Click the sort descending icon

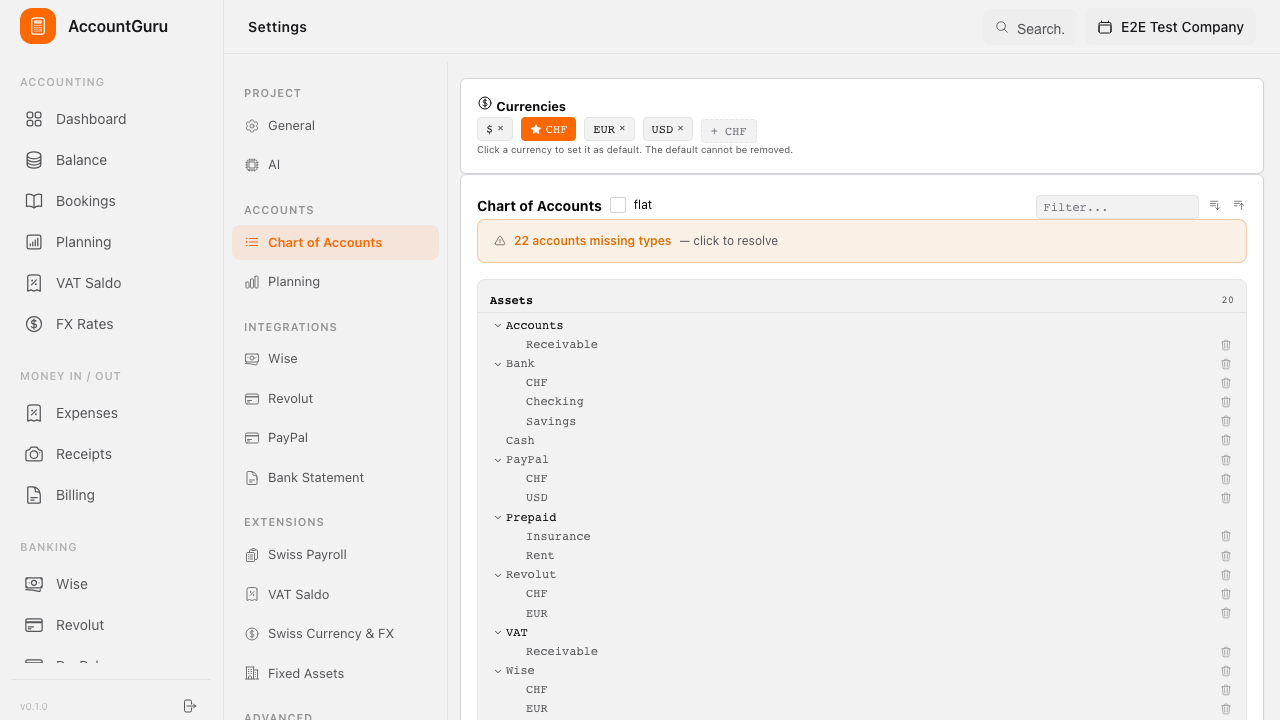coord(1215,205)
